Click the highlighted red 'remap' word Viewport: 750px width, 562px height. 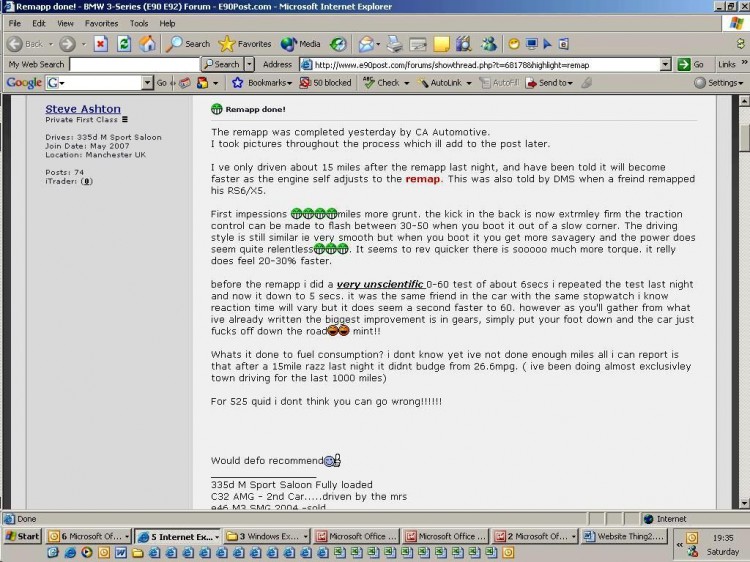coord(422,179)
